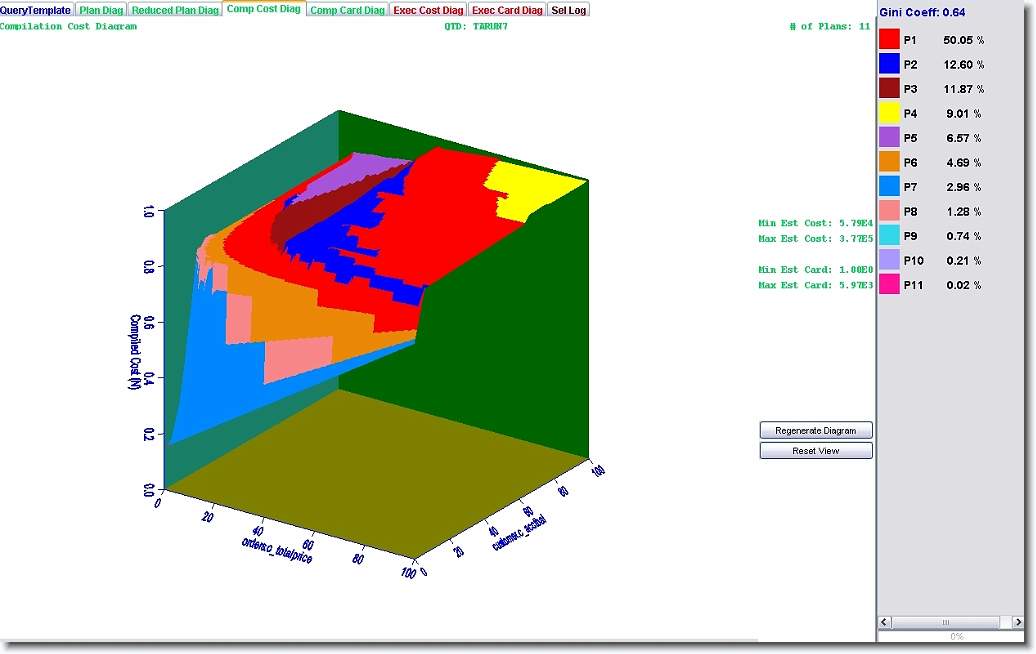Switch to the Plan Diag tab
Screen dimensions: 1036x654
[101, 10]
